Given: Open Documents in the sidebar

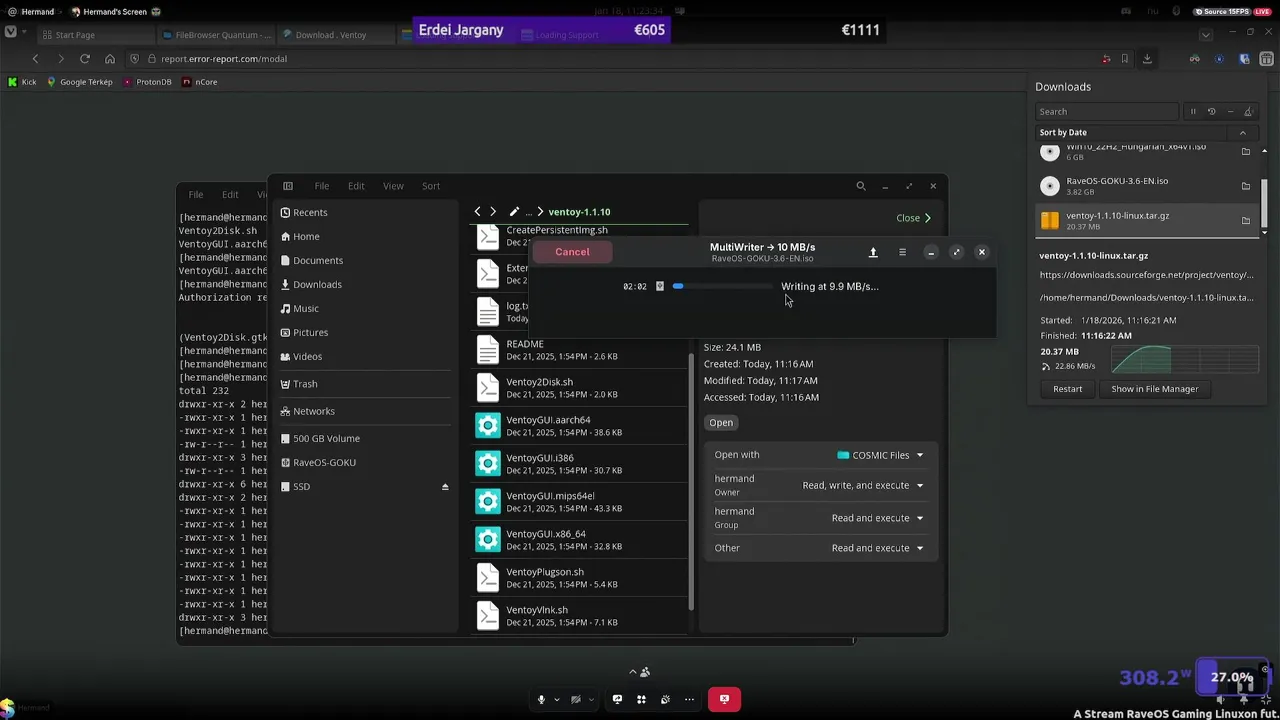Looking at the screenshot, I should [363, 260].
